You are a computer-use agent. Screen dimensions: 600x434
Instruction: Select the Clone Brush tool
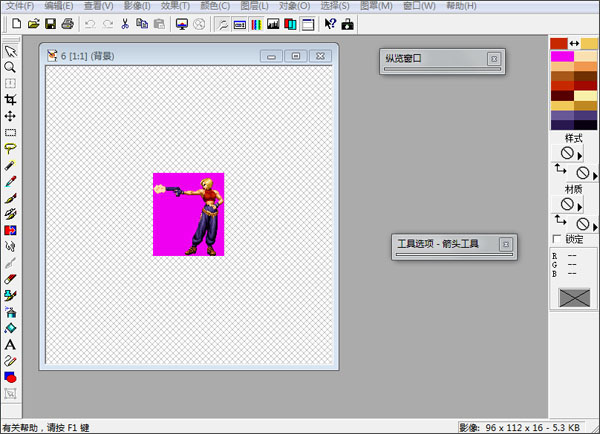tap(10, 214)
